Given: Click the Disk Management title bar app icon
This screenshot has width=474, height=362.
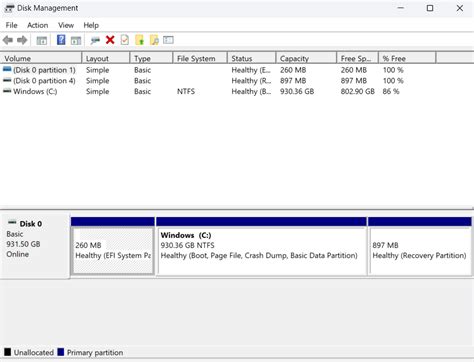Looking at the screenshot, I should [9, 8].
